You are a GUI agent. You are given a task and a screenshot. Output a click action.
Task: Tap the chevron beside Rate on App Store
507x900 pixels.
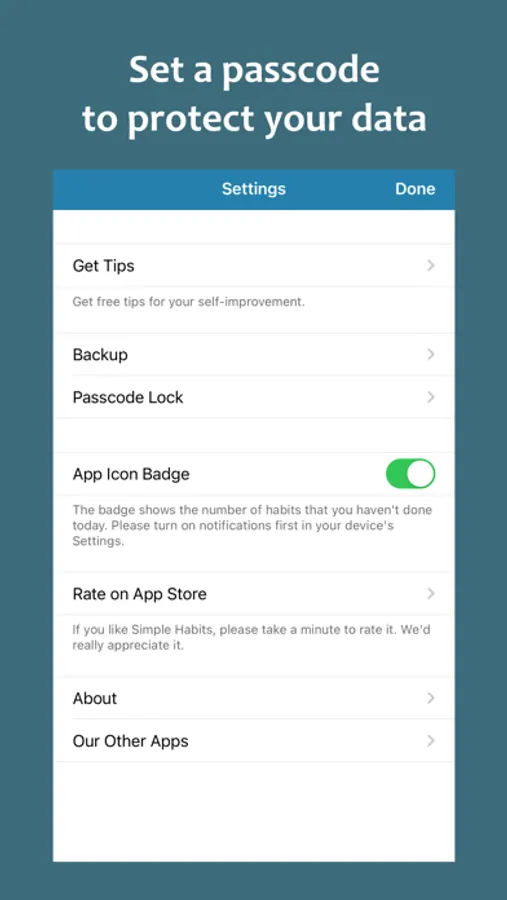(x=431, y=593)
